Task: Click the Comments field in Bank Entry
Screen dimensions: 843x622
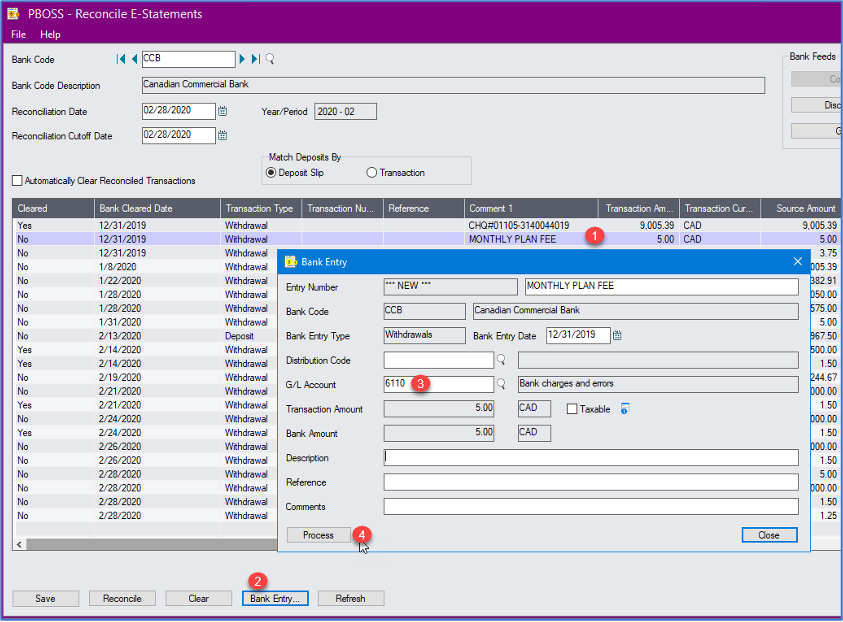Action: coord(591,506)
